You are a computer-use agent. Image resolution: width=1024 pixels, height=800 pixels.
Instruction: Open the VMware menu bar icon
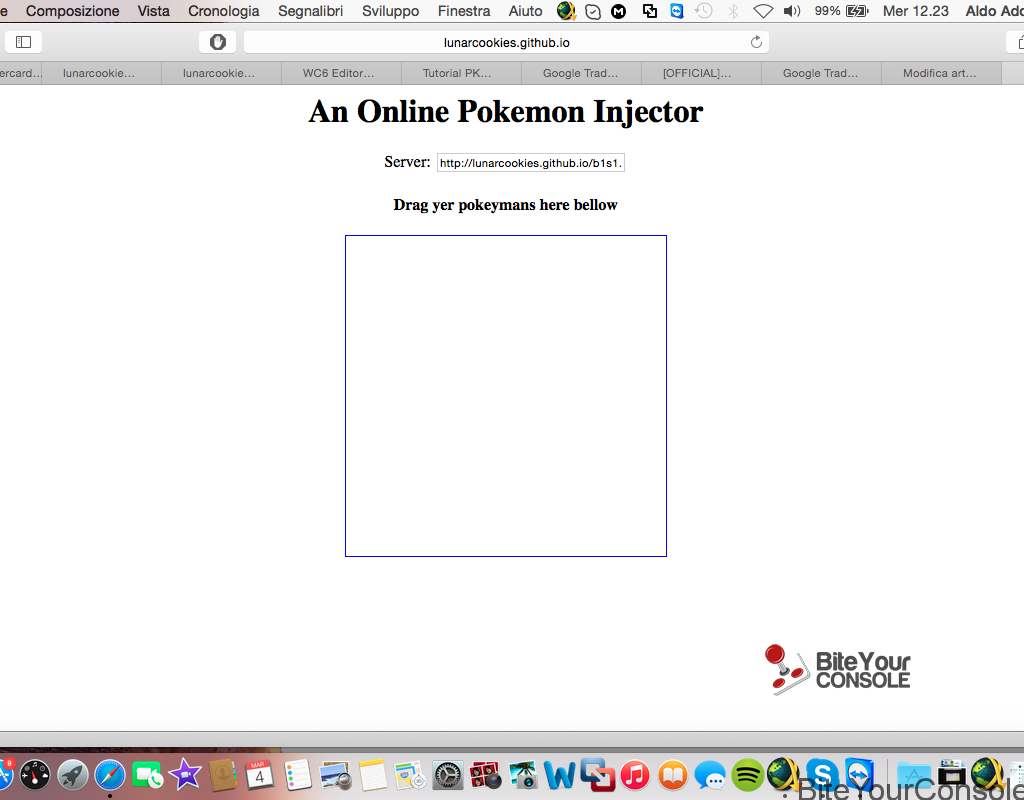tap(649, 11)
